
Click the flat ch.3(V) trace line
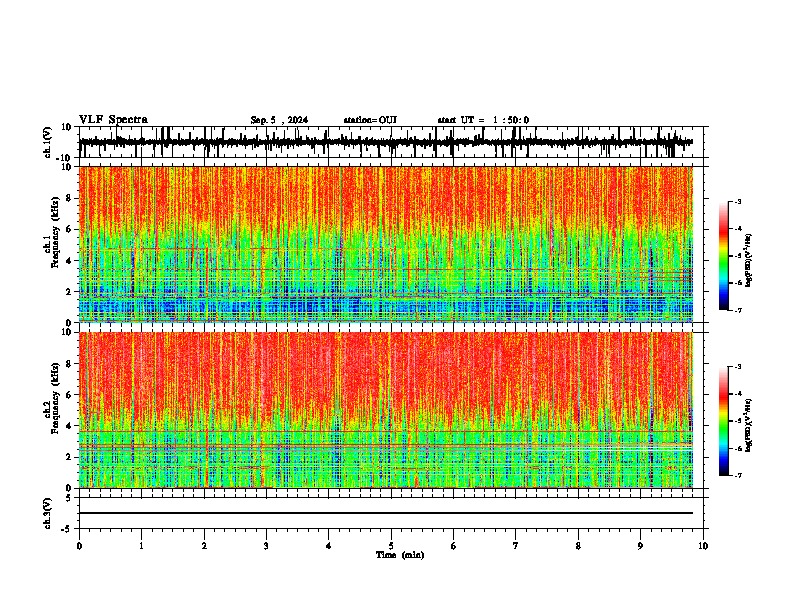(386, 513)
